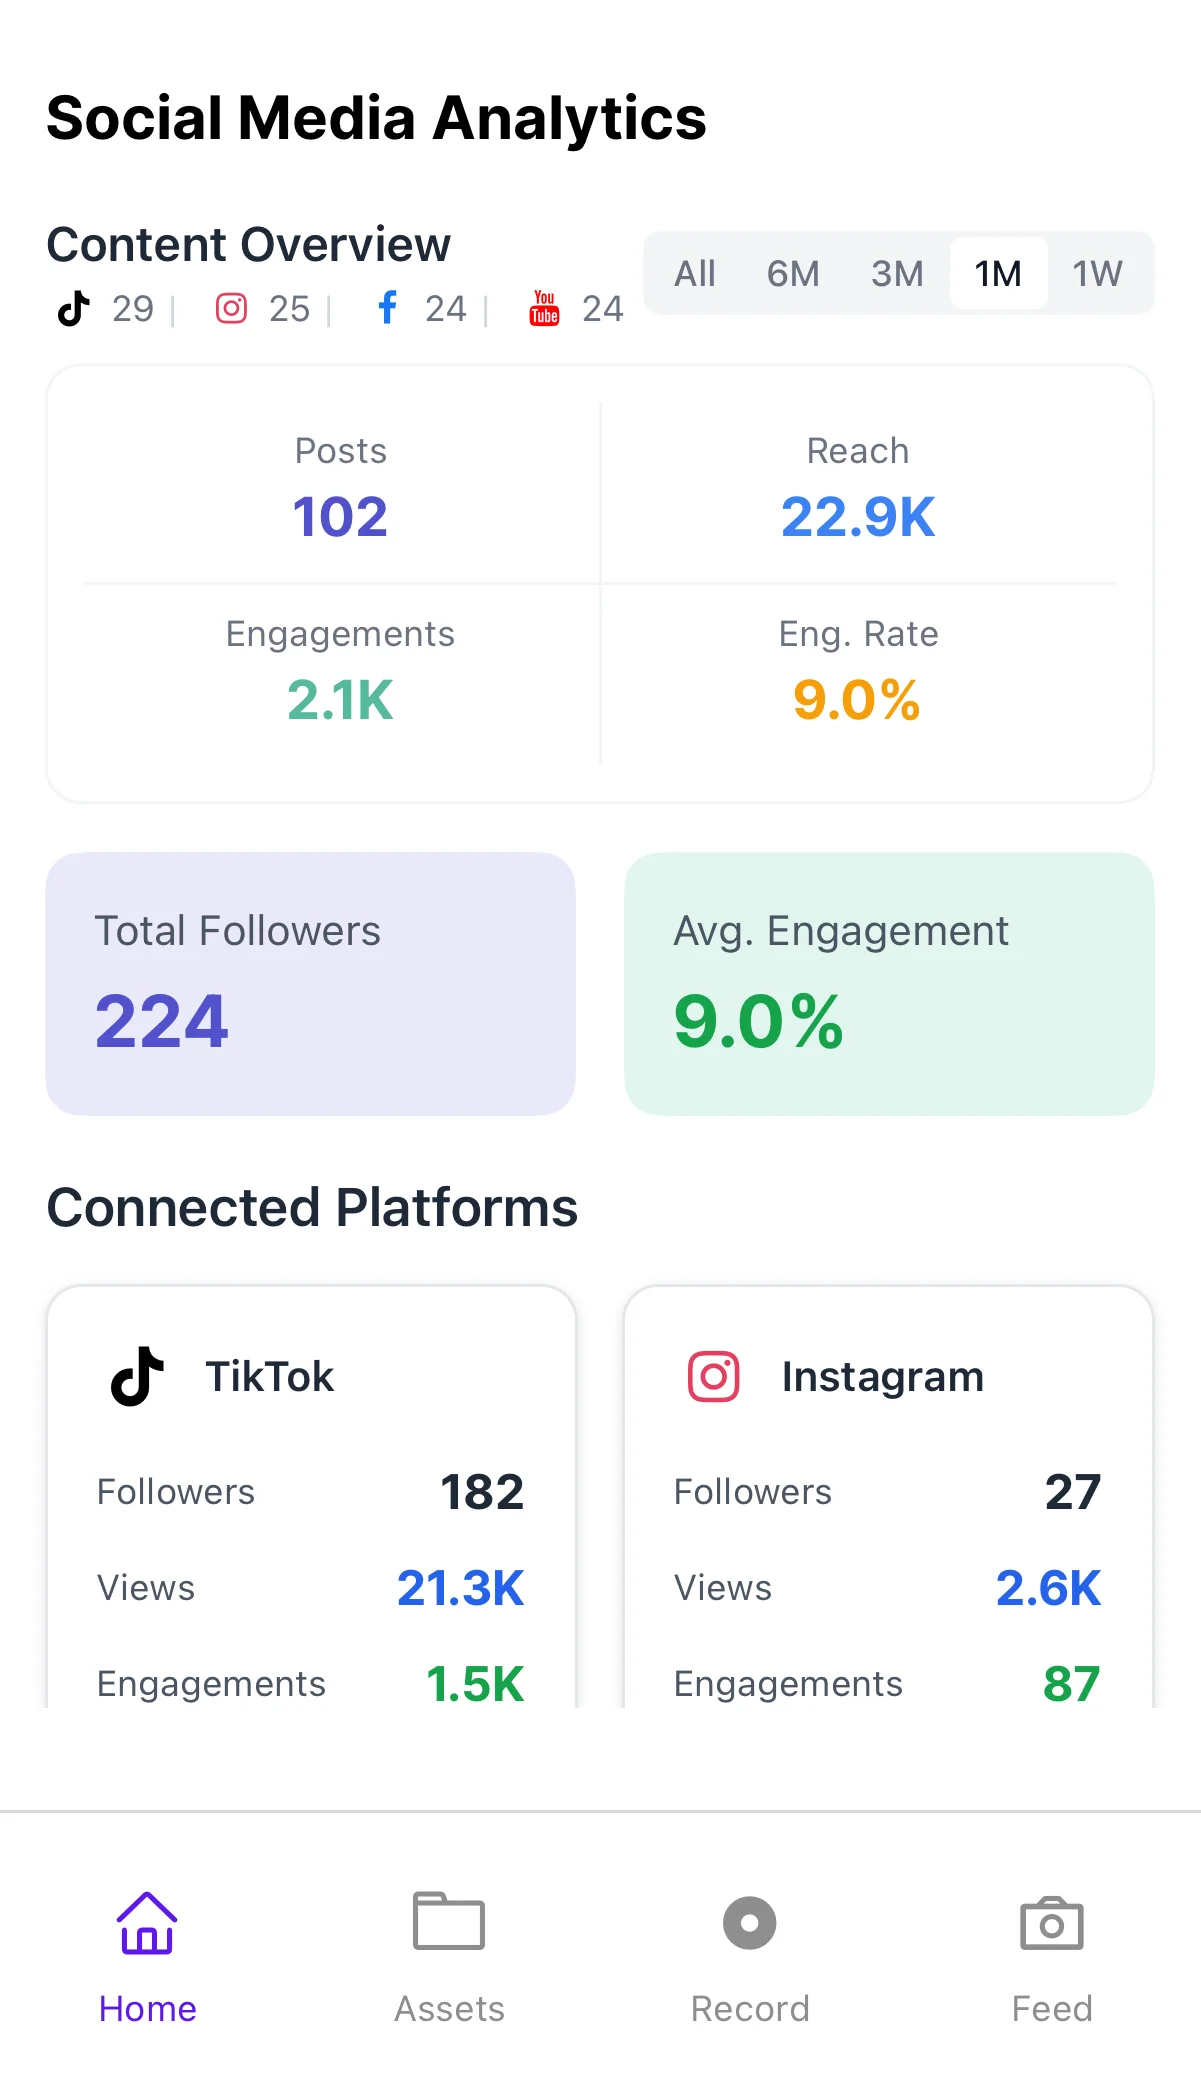Open the Assets folder icon

click(449, 1921)
